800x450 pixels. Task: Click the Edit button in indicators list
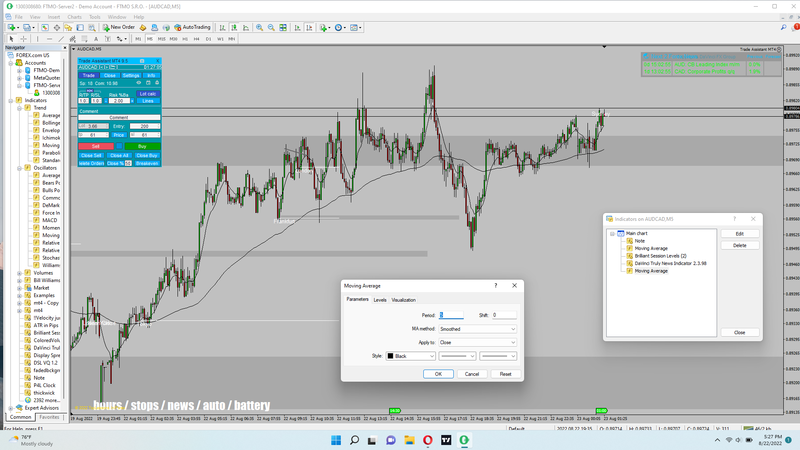coord(739,233)
